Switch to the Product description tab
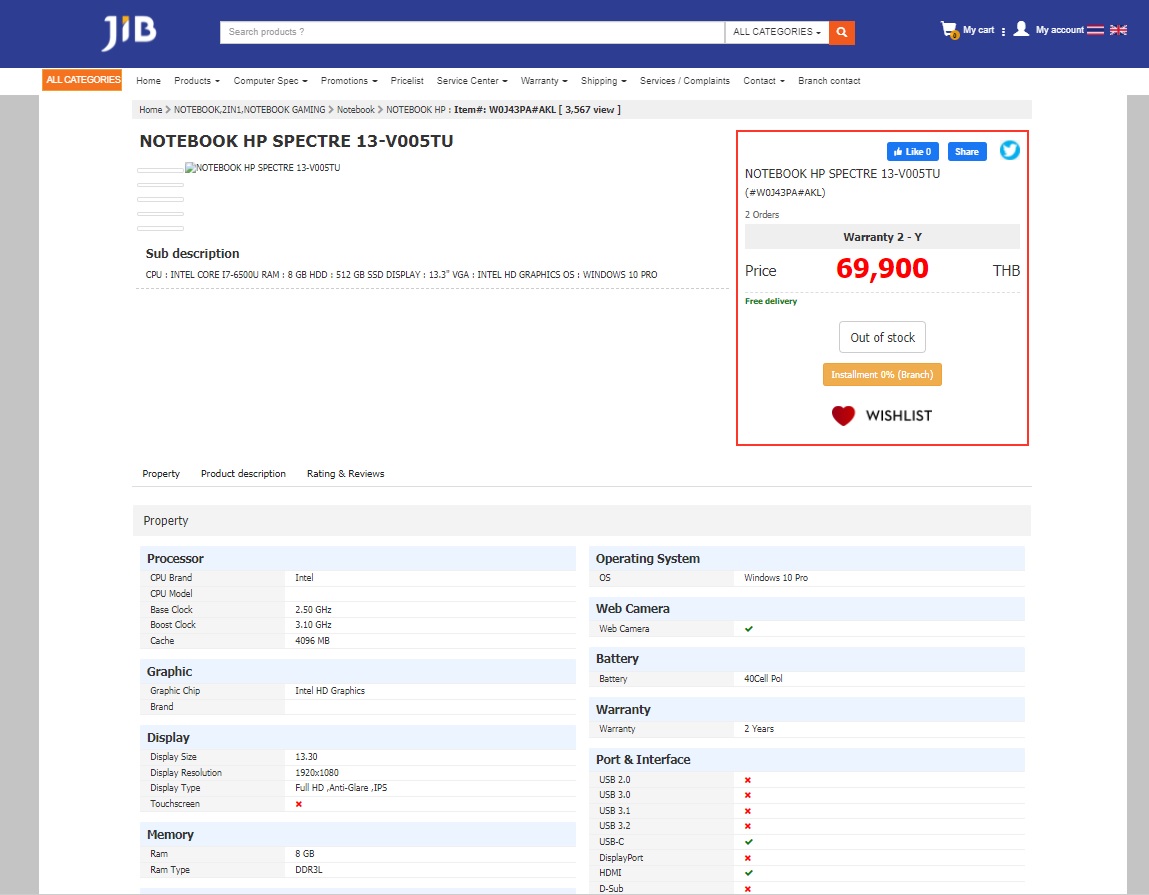 coord(243,474)
